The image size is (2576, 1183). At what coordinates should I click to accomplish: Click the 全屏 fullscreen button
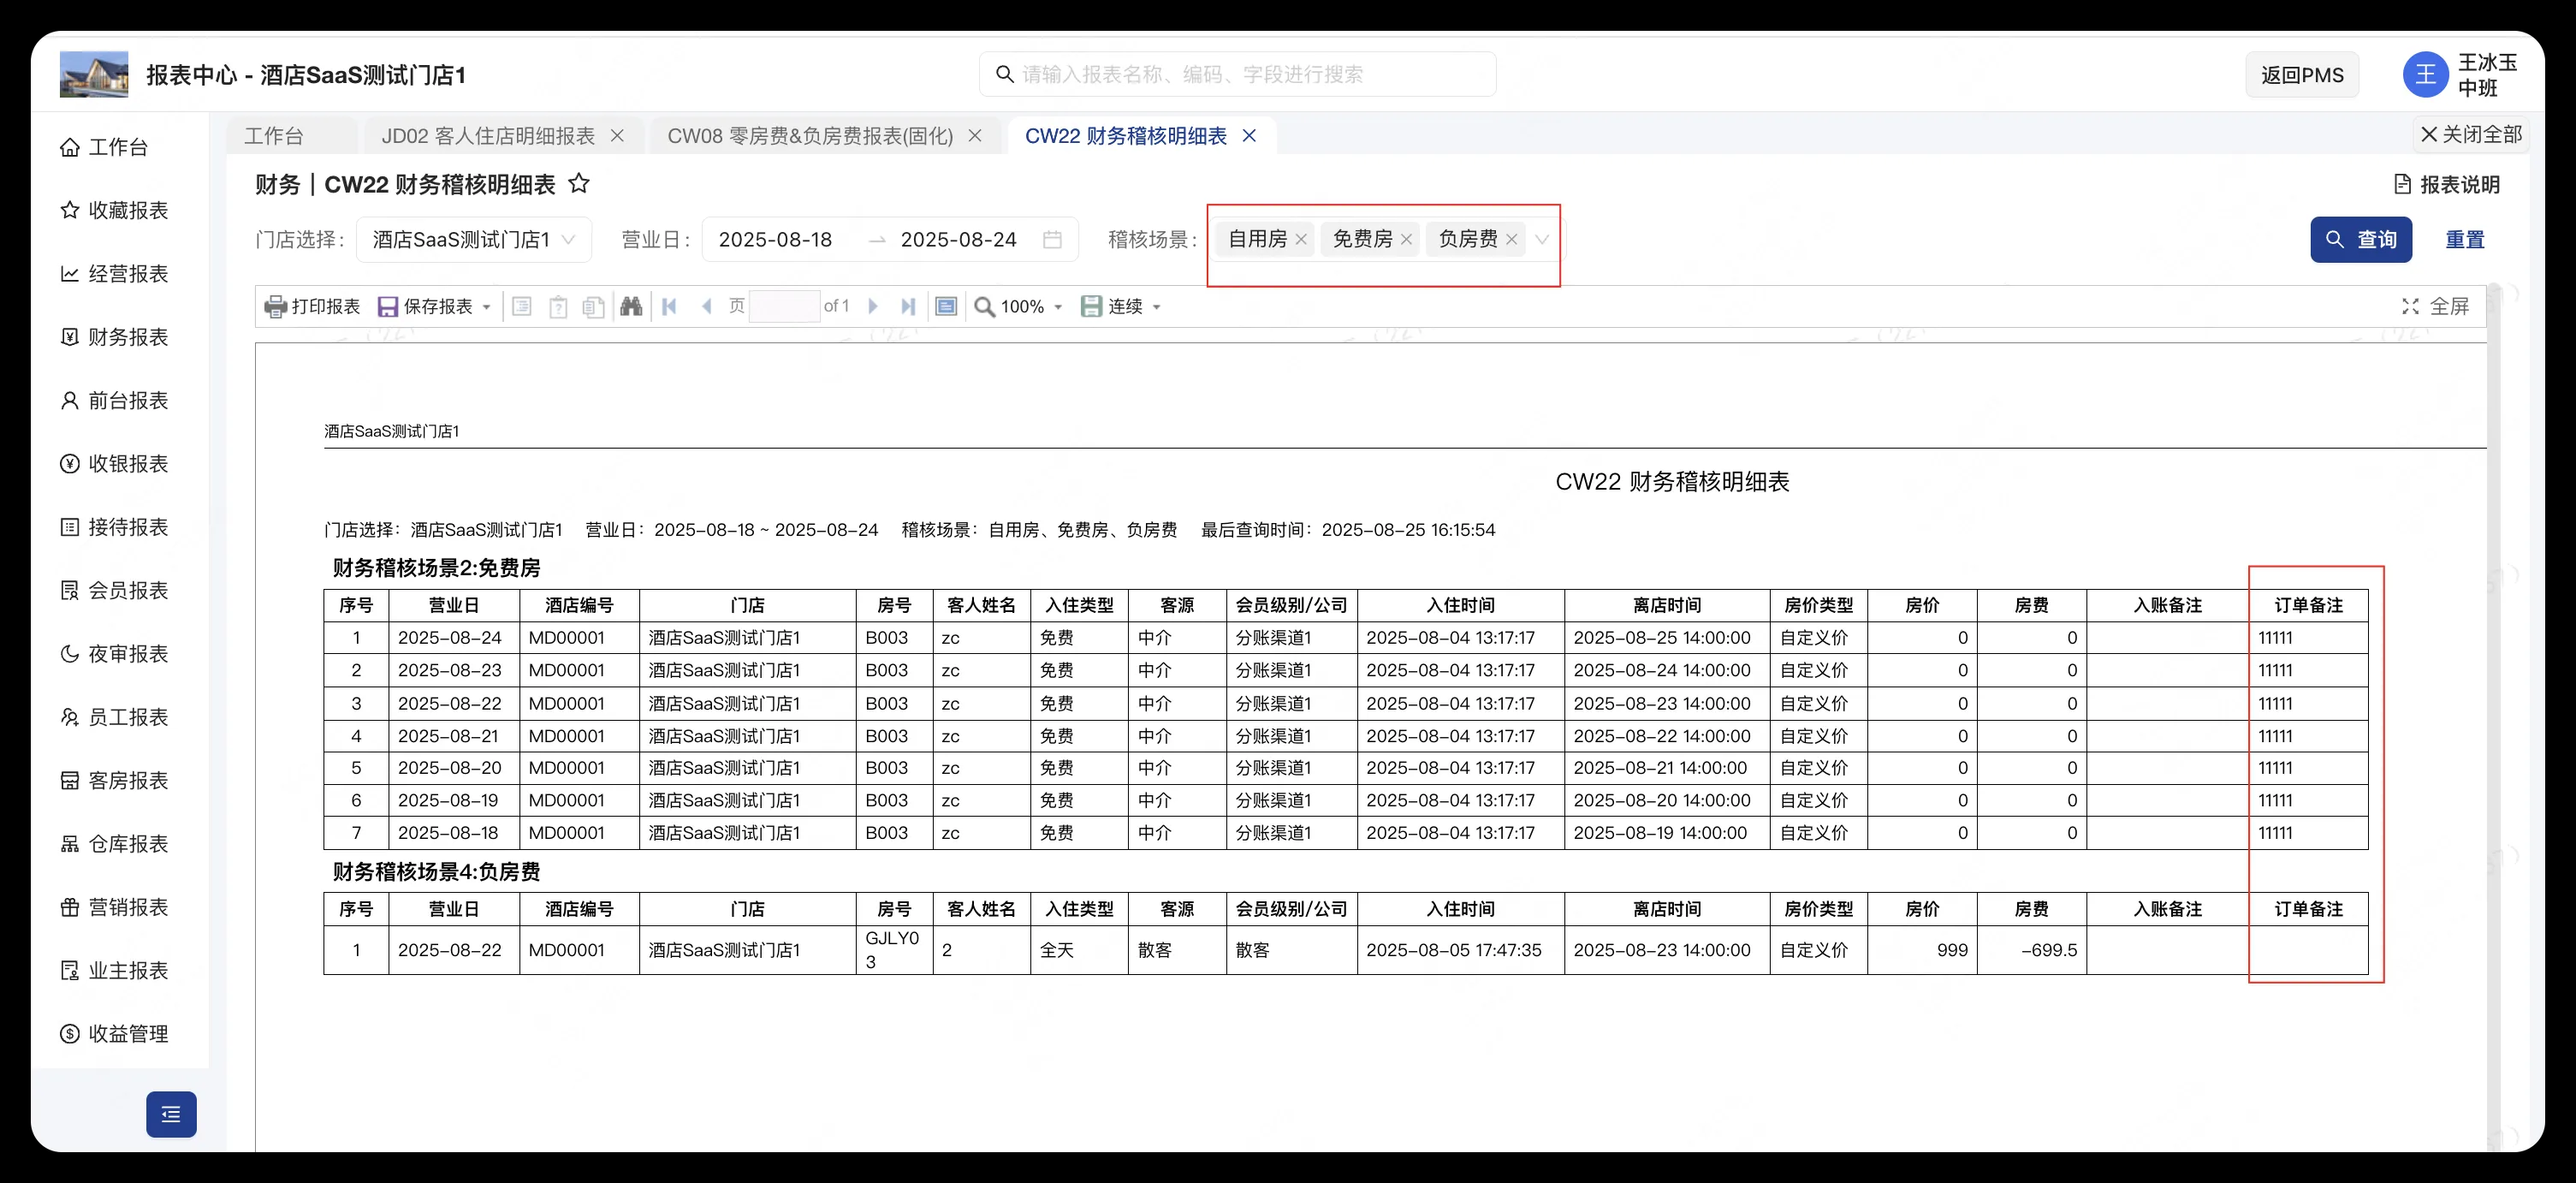tap(2436, 306)
